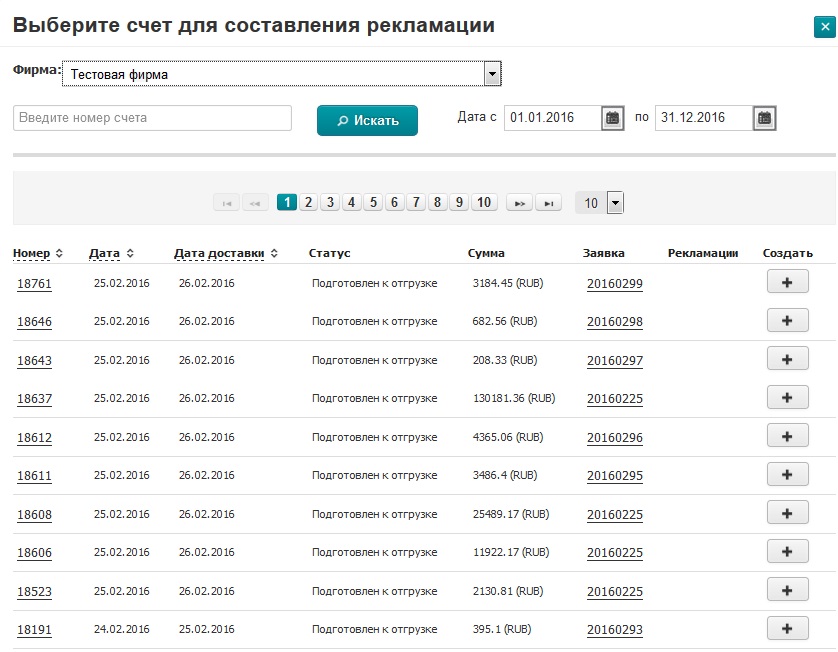
Task: Go to the next page of results
Action: tap(519, 203)
